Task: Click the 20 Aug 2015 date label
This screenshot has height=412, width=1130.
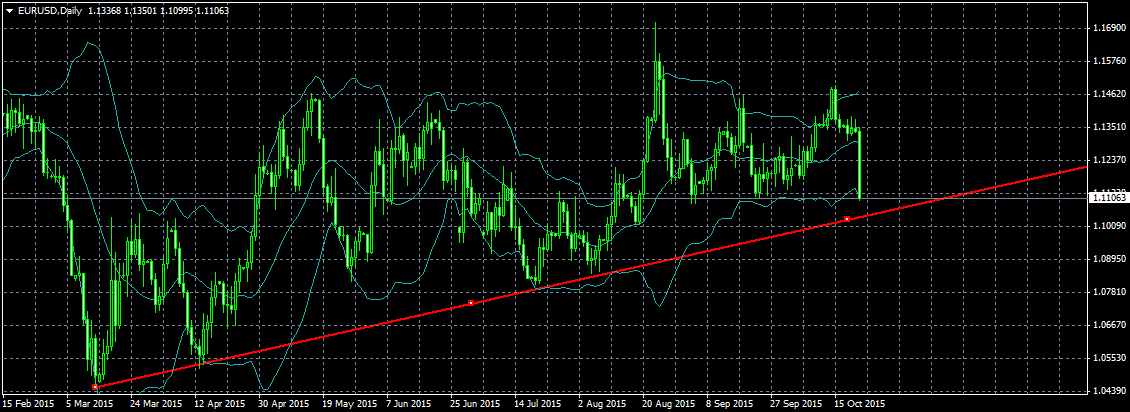Action: (x=670, y=403)
